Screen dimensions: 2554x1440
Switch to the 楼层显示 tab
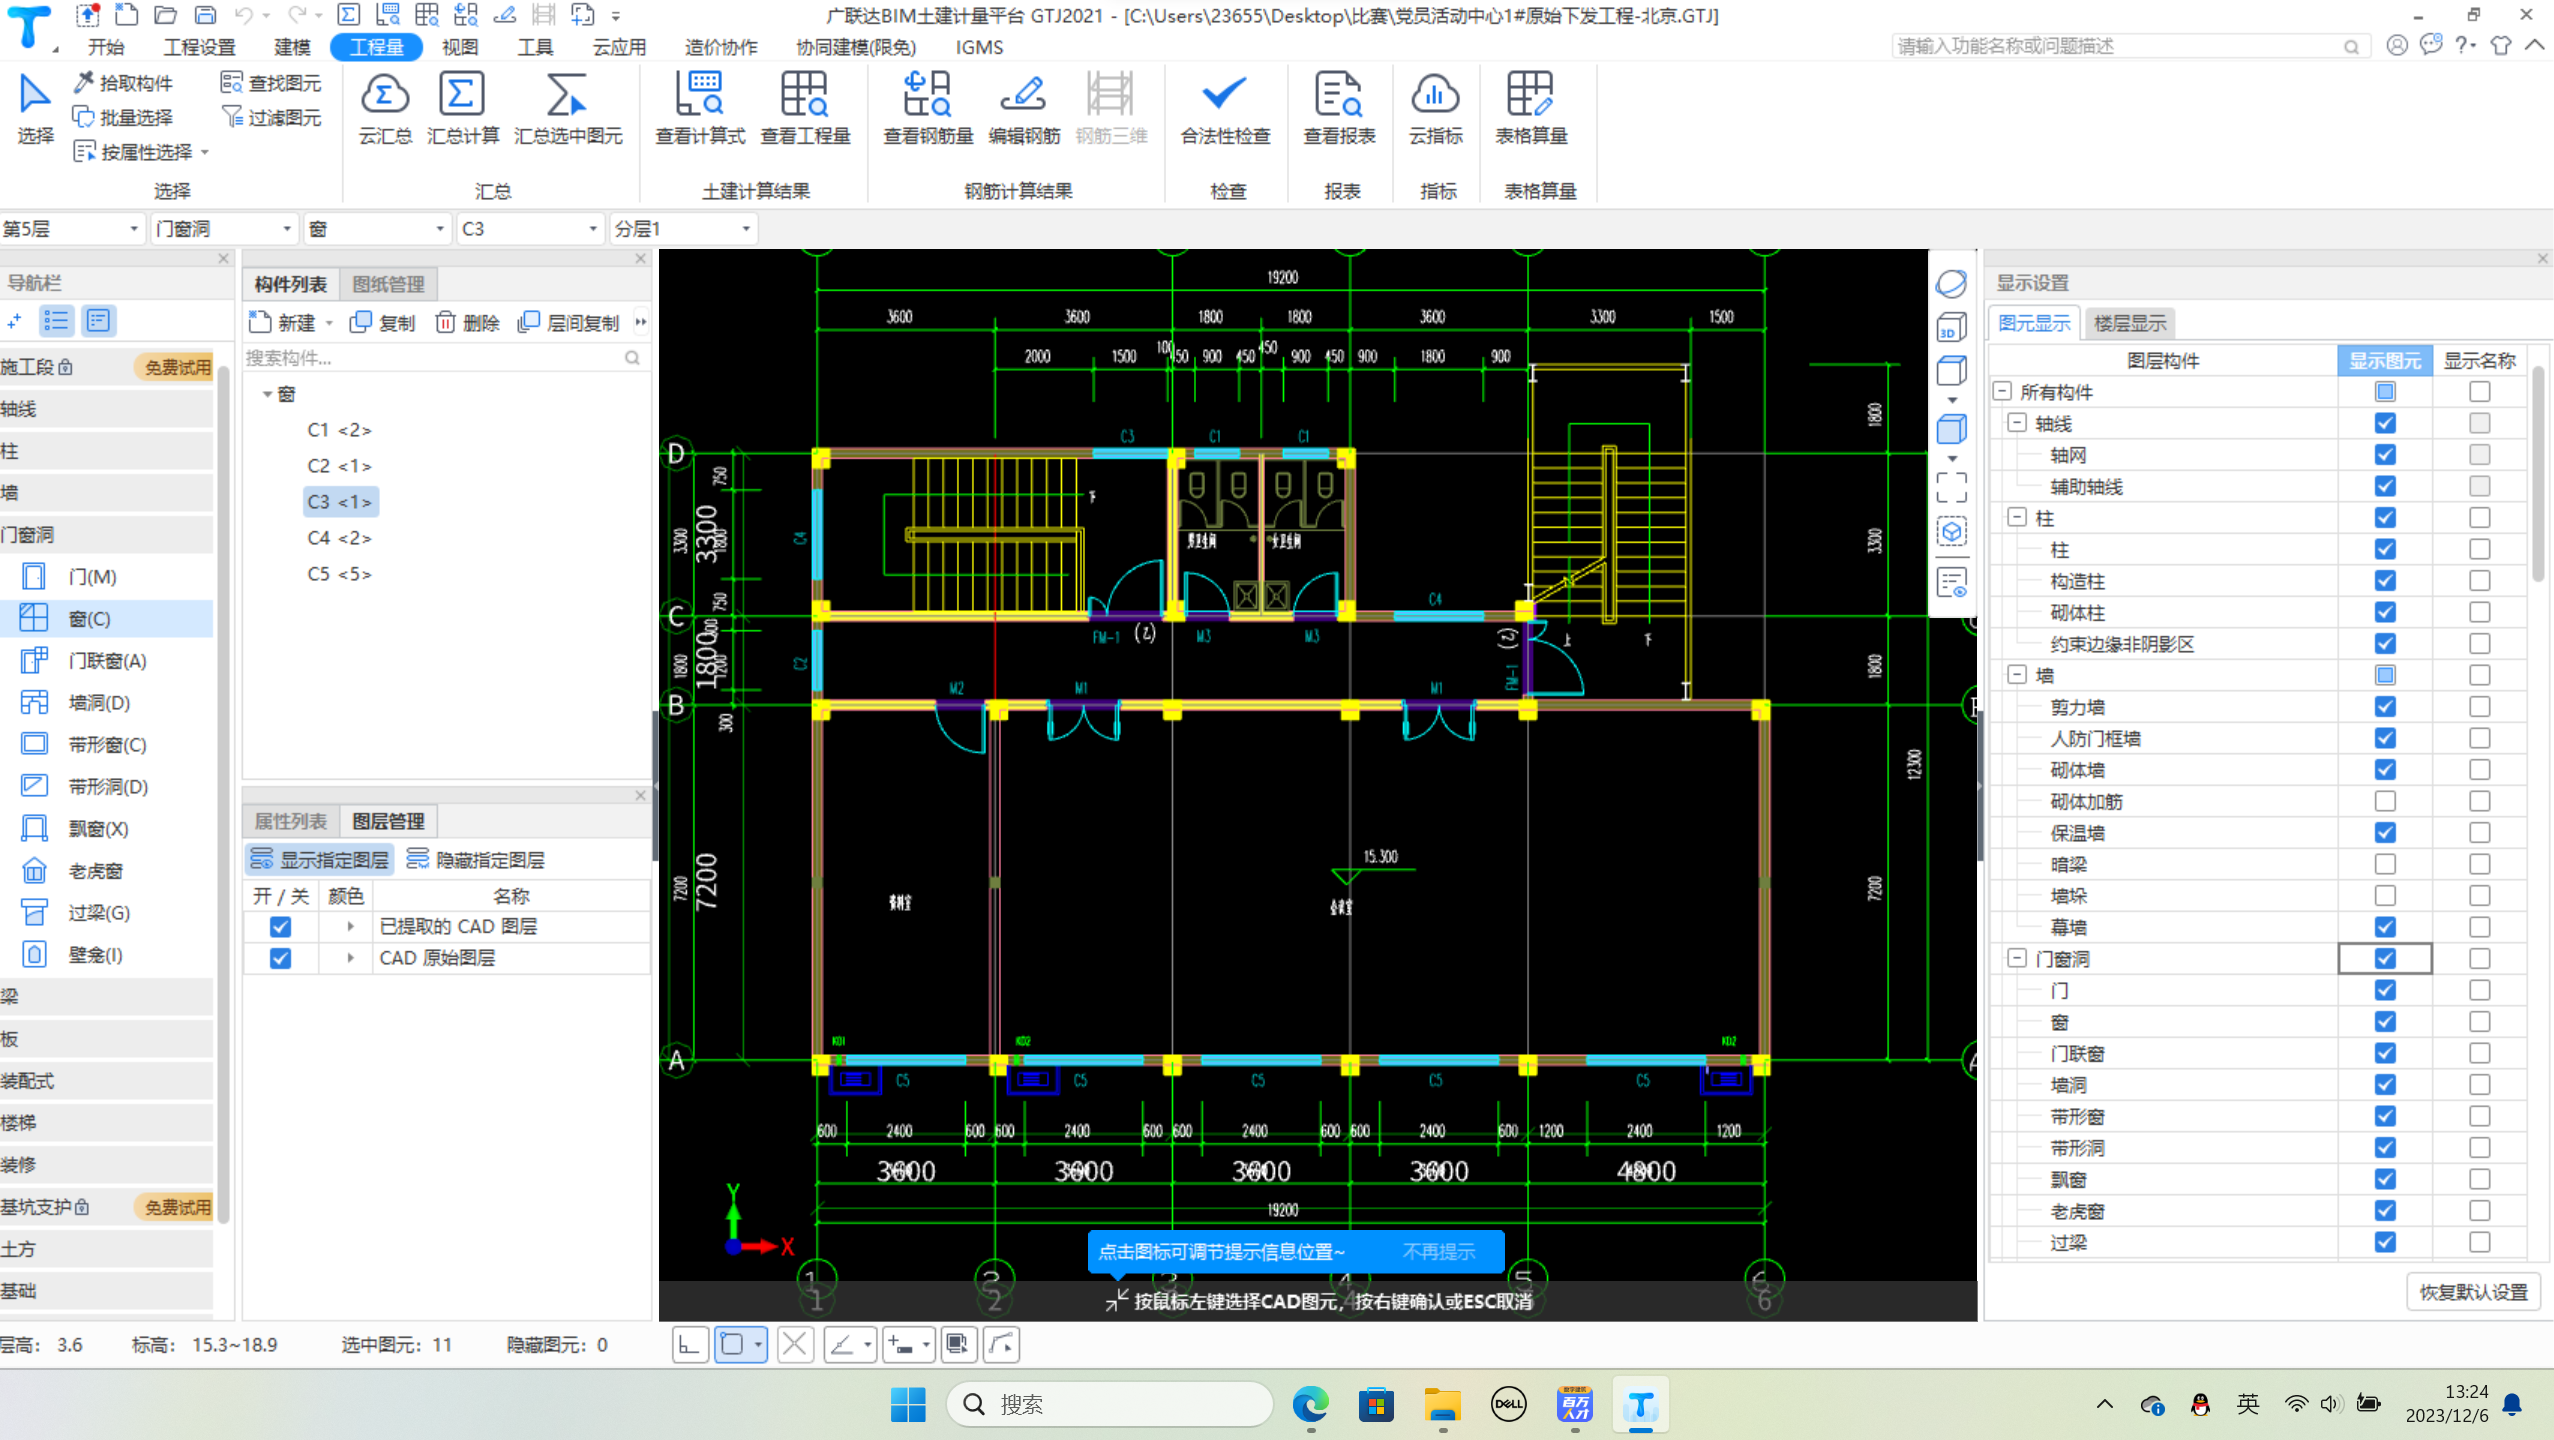[x=2129, y=323]
